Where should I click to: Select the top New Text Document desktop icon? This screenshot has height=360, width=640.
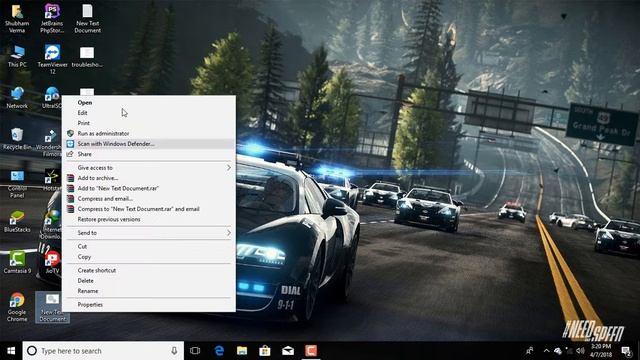87,18
